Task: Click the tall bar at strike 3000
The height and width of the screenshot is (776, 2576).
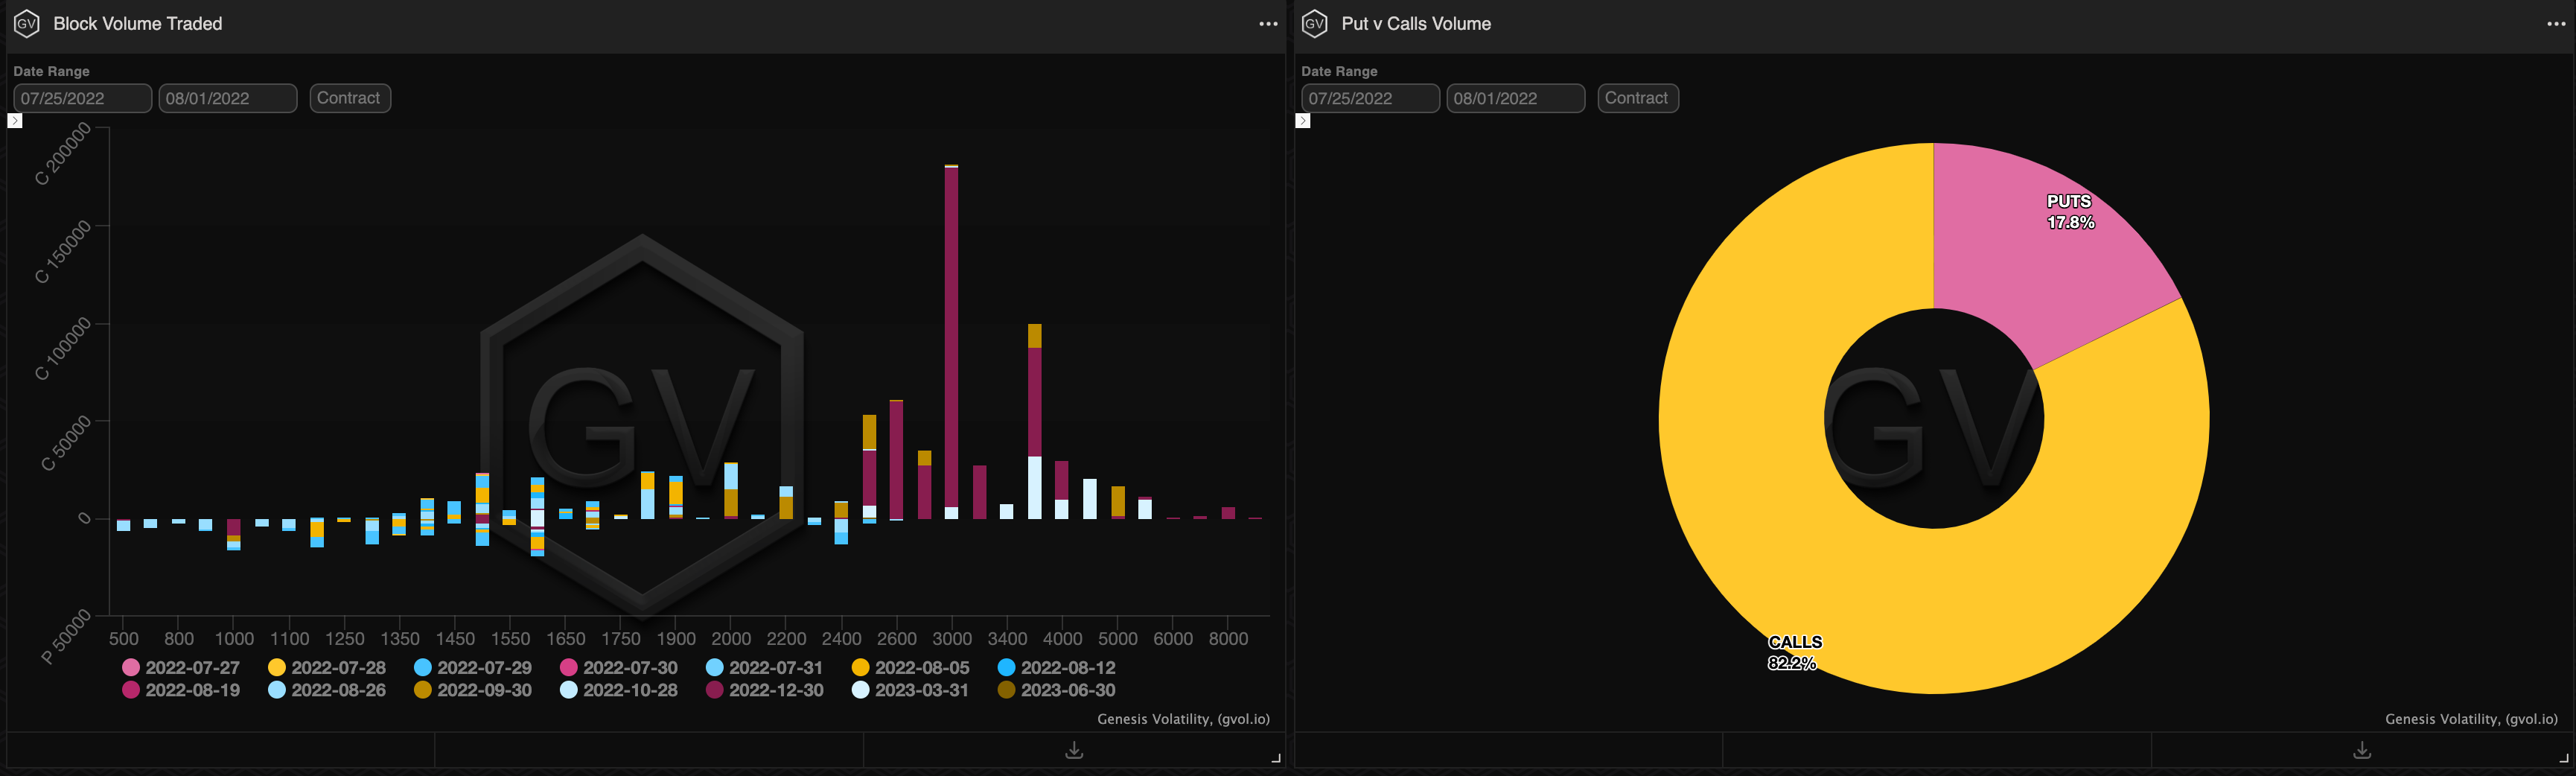Action: point(951,340)
